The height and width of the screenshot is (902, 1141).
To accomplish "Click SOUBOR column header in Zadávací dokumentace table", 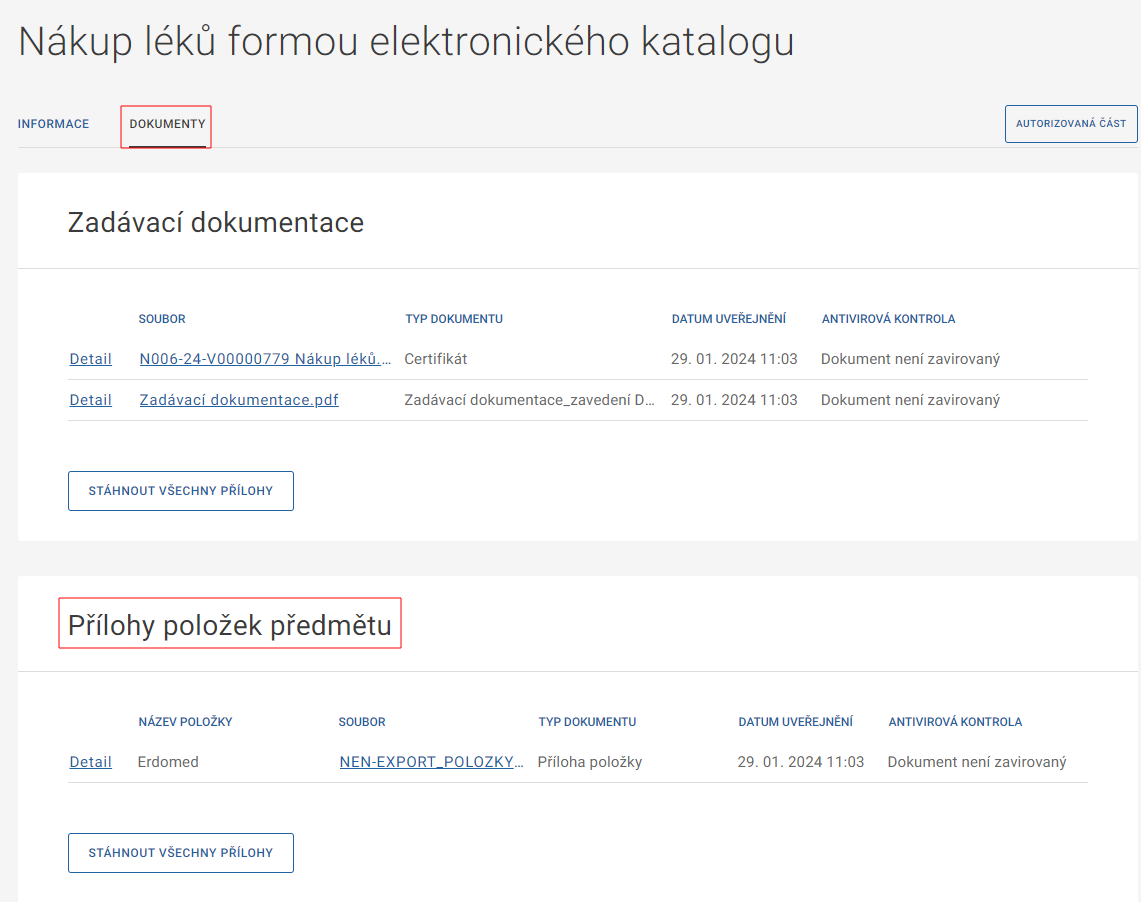I will [162, 319].
